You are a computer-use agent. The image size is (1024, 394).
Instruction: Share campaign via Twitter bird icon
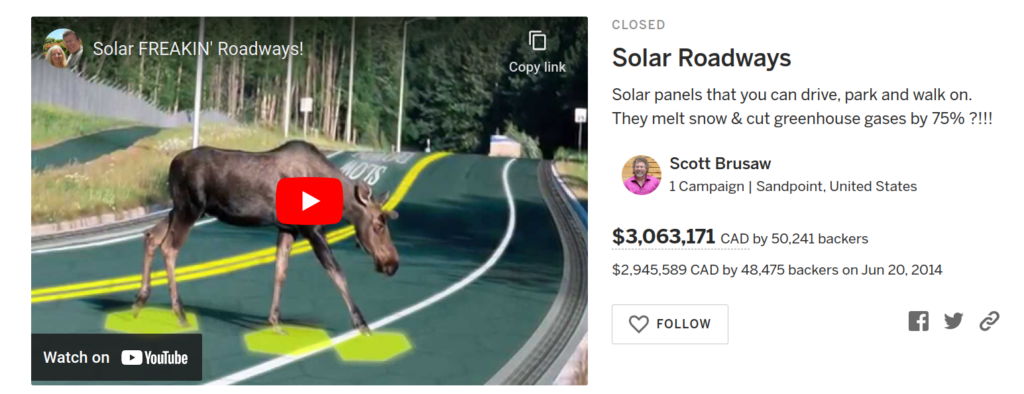pyautogui.click(x=953, y=321)
